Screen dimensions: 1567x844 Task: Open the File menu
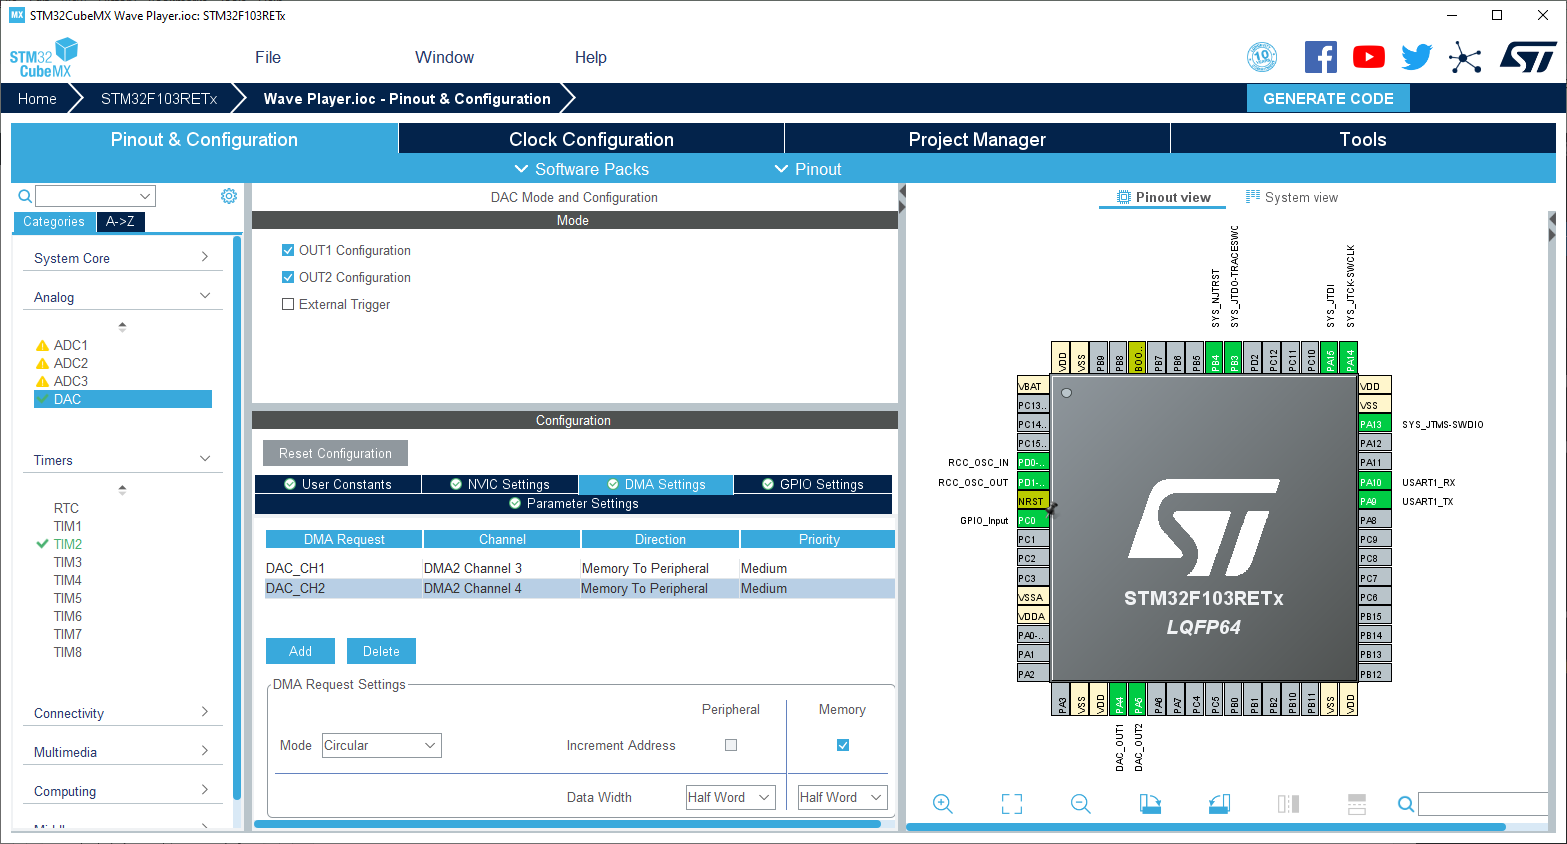click(x=268, y=57)
